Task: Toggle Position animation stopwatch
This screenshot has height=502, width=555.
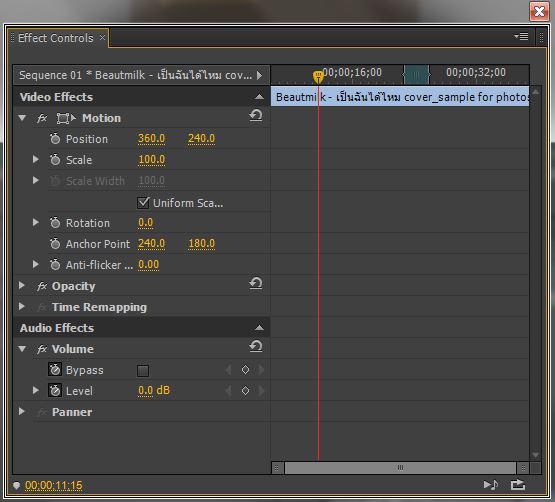Action: (x=55, y=139)
